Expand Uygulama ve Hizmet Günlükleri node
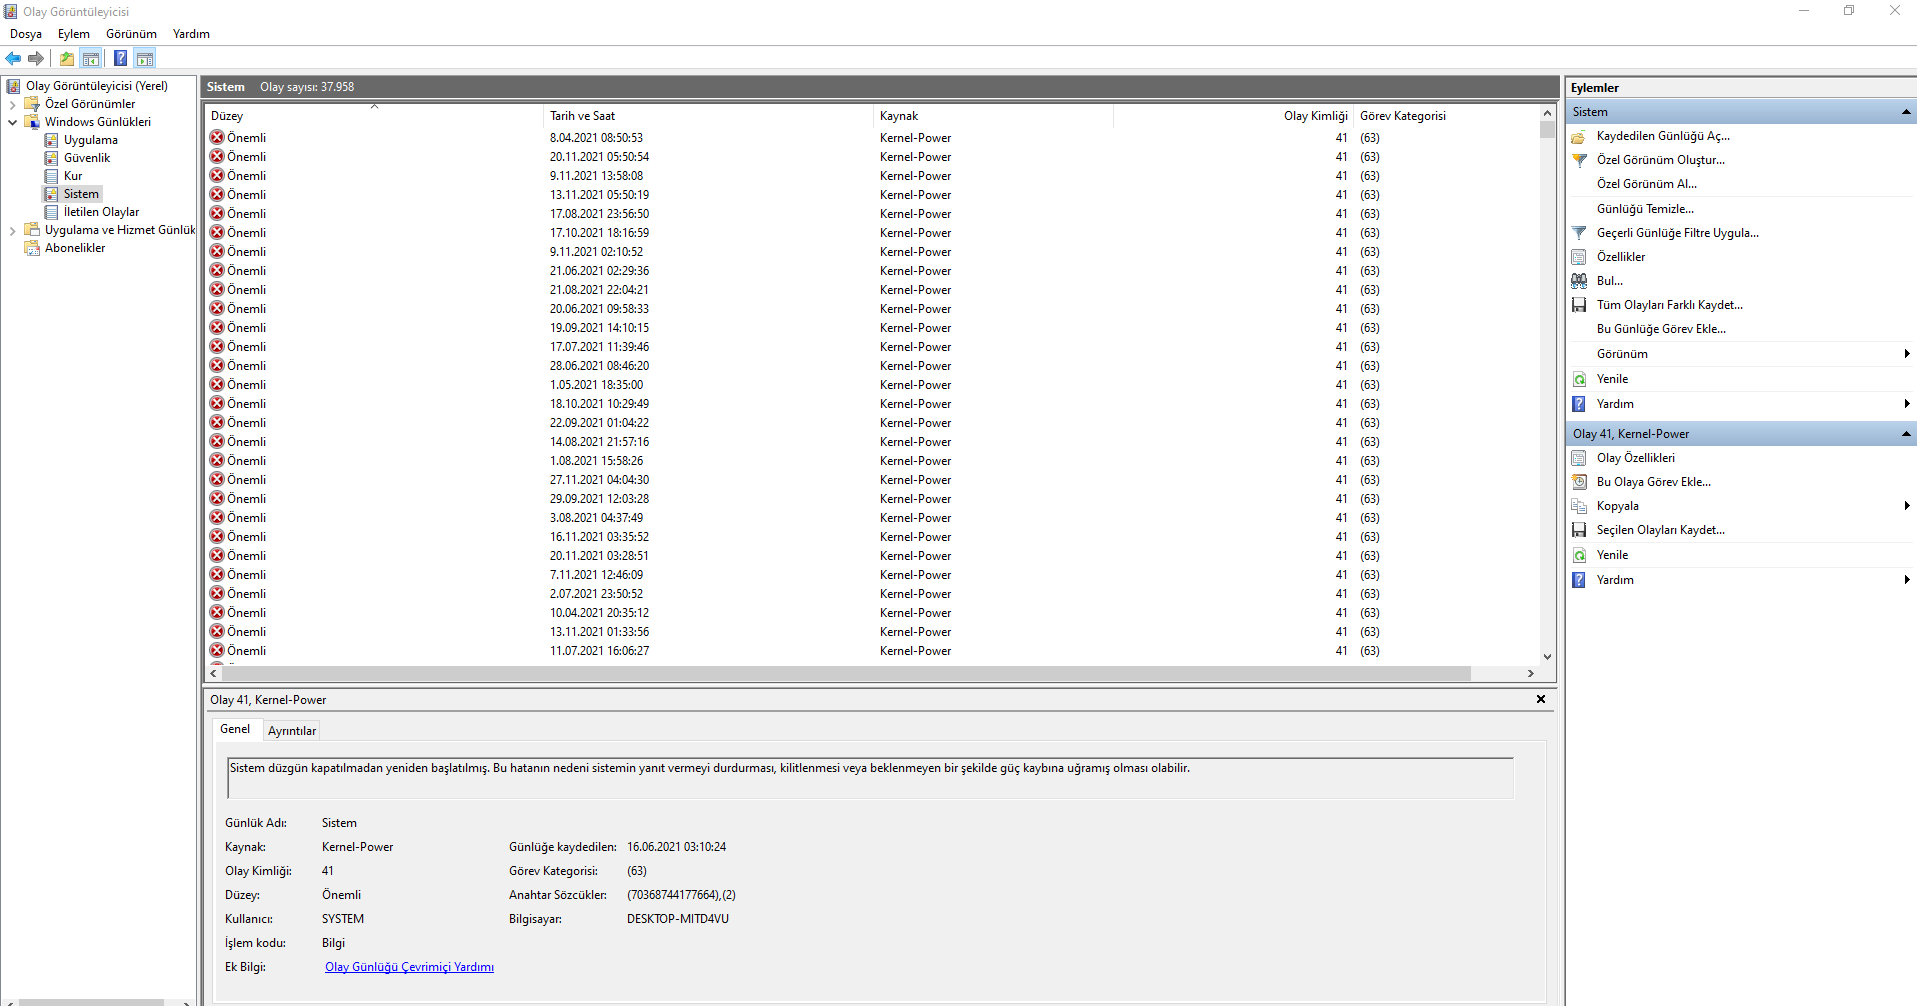The height and width of the screenshot is (1006, 1917). pyautogui.click(x=12, y=230)
